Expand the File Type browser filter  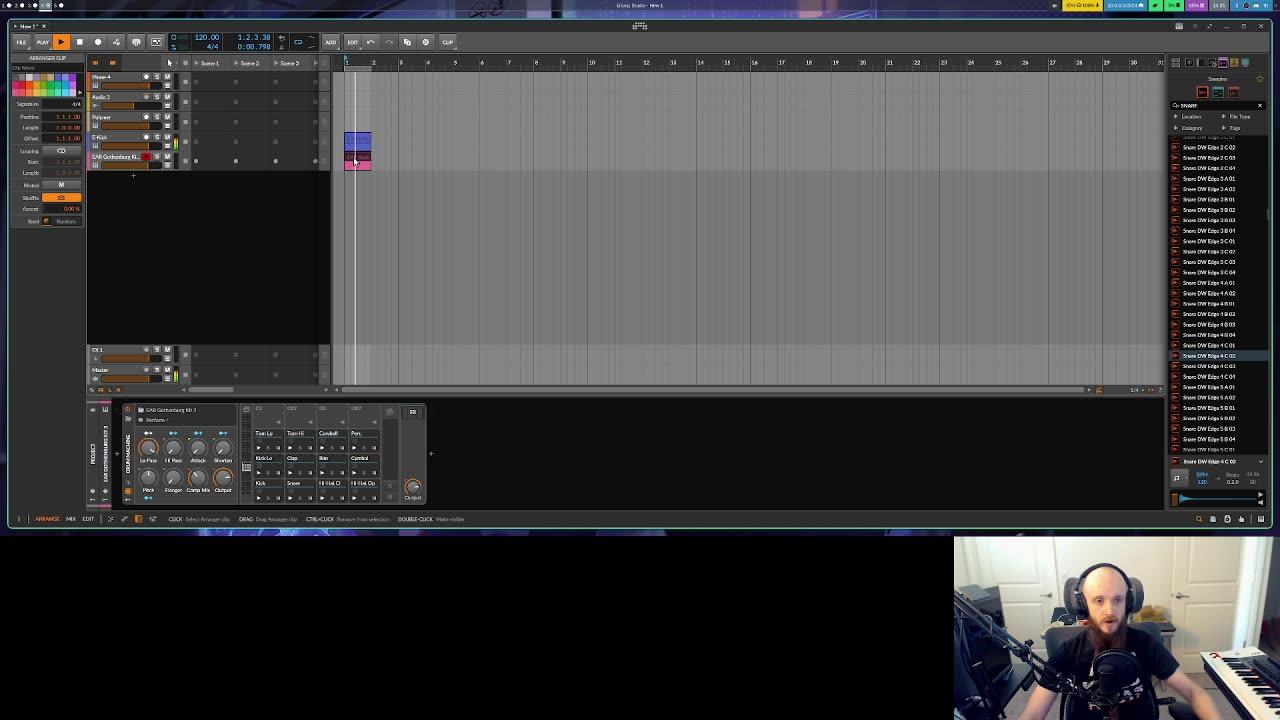tap(1237, 117)
